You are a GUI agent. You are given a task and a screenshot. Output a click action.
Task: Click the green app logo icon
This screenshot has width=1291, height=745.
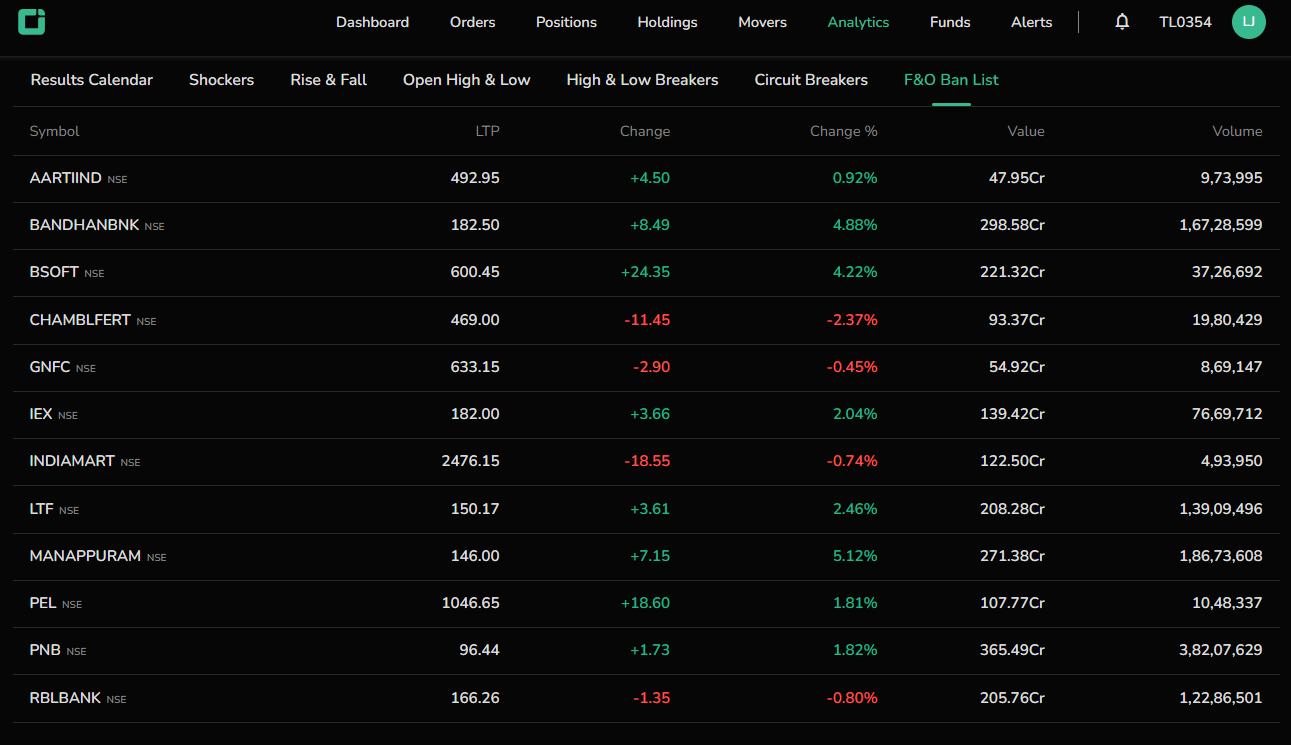[x=32, y=21]
